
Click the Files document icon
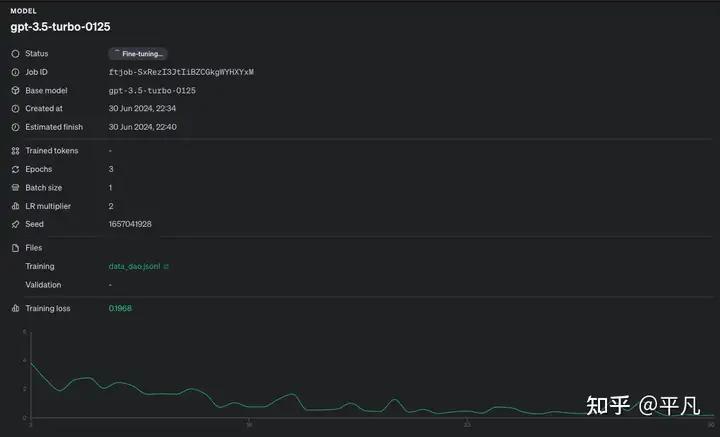pyautogui.click(x=15, y=248)
